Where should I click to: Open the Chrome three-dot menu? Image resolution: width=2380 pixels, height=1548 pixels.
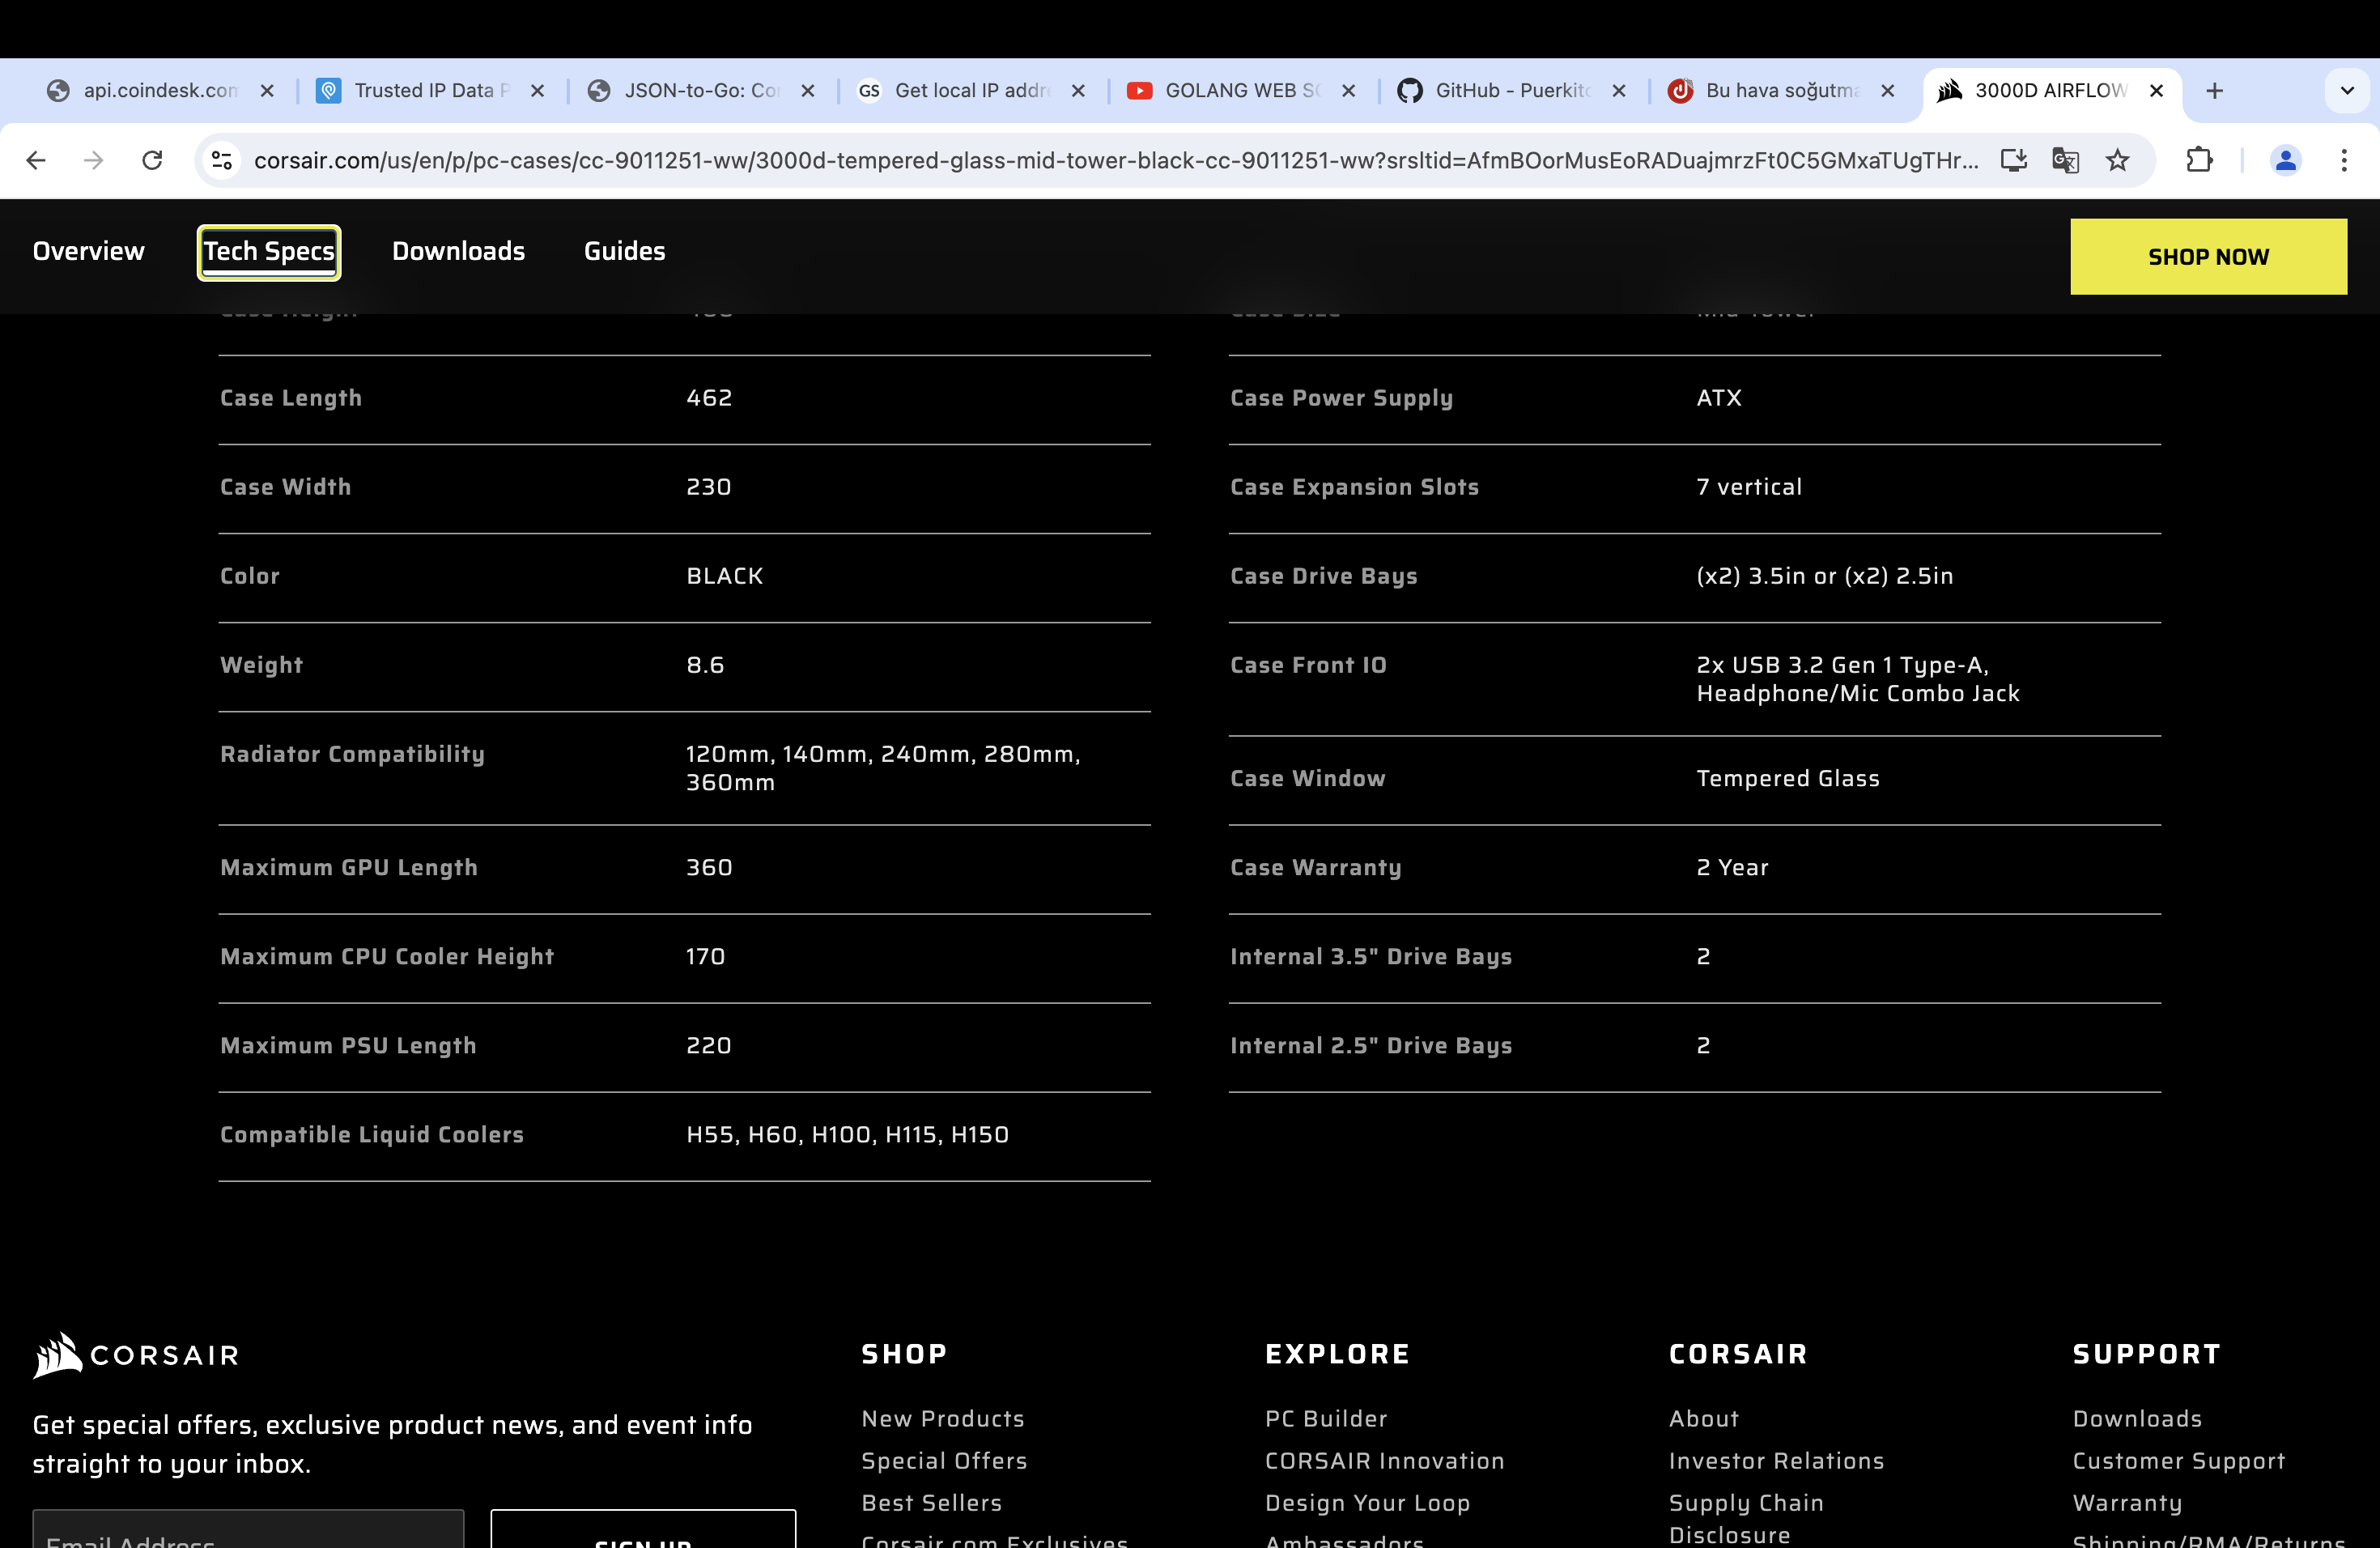[2344, 160]
